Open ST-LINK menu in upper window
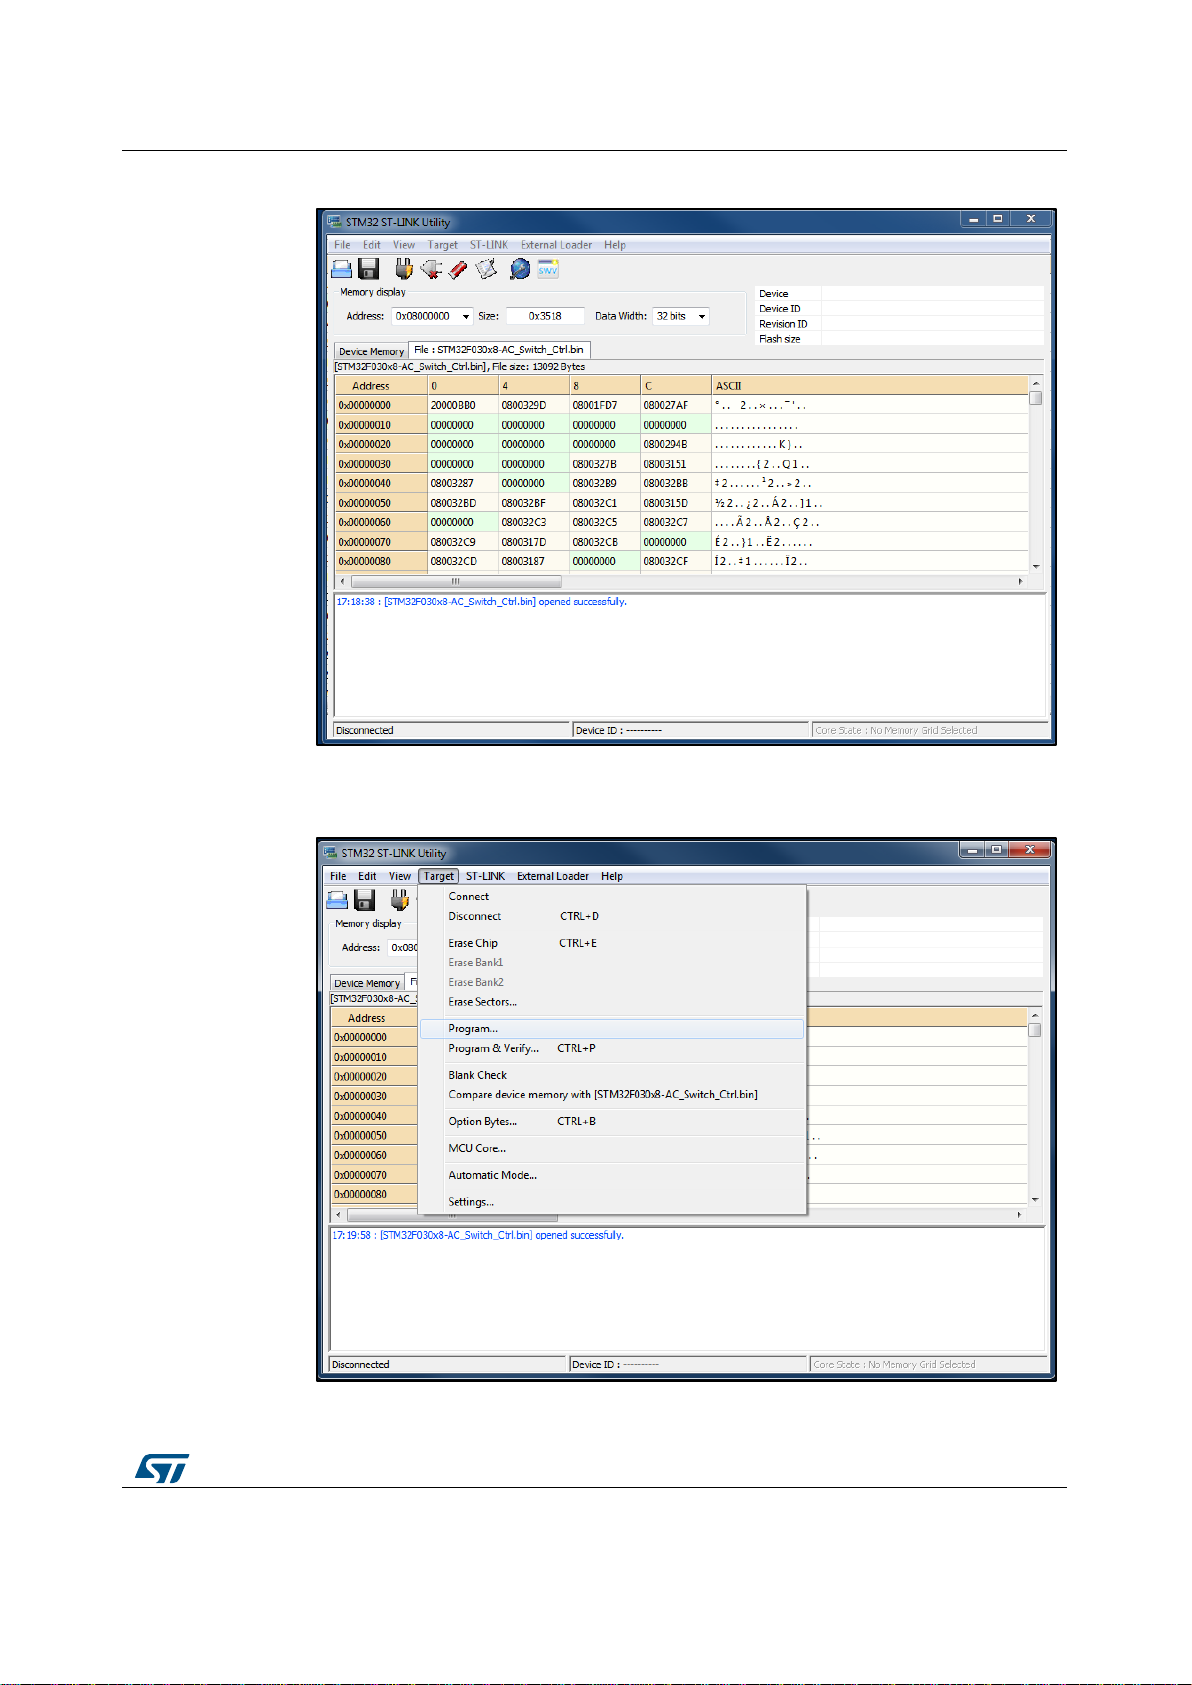This screenshot has width=1192, height=1685. click(489, 245)
